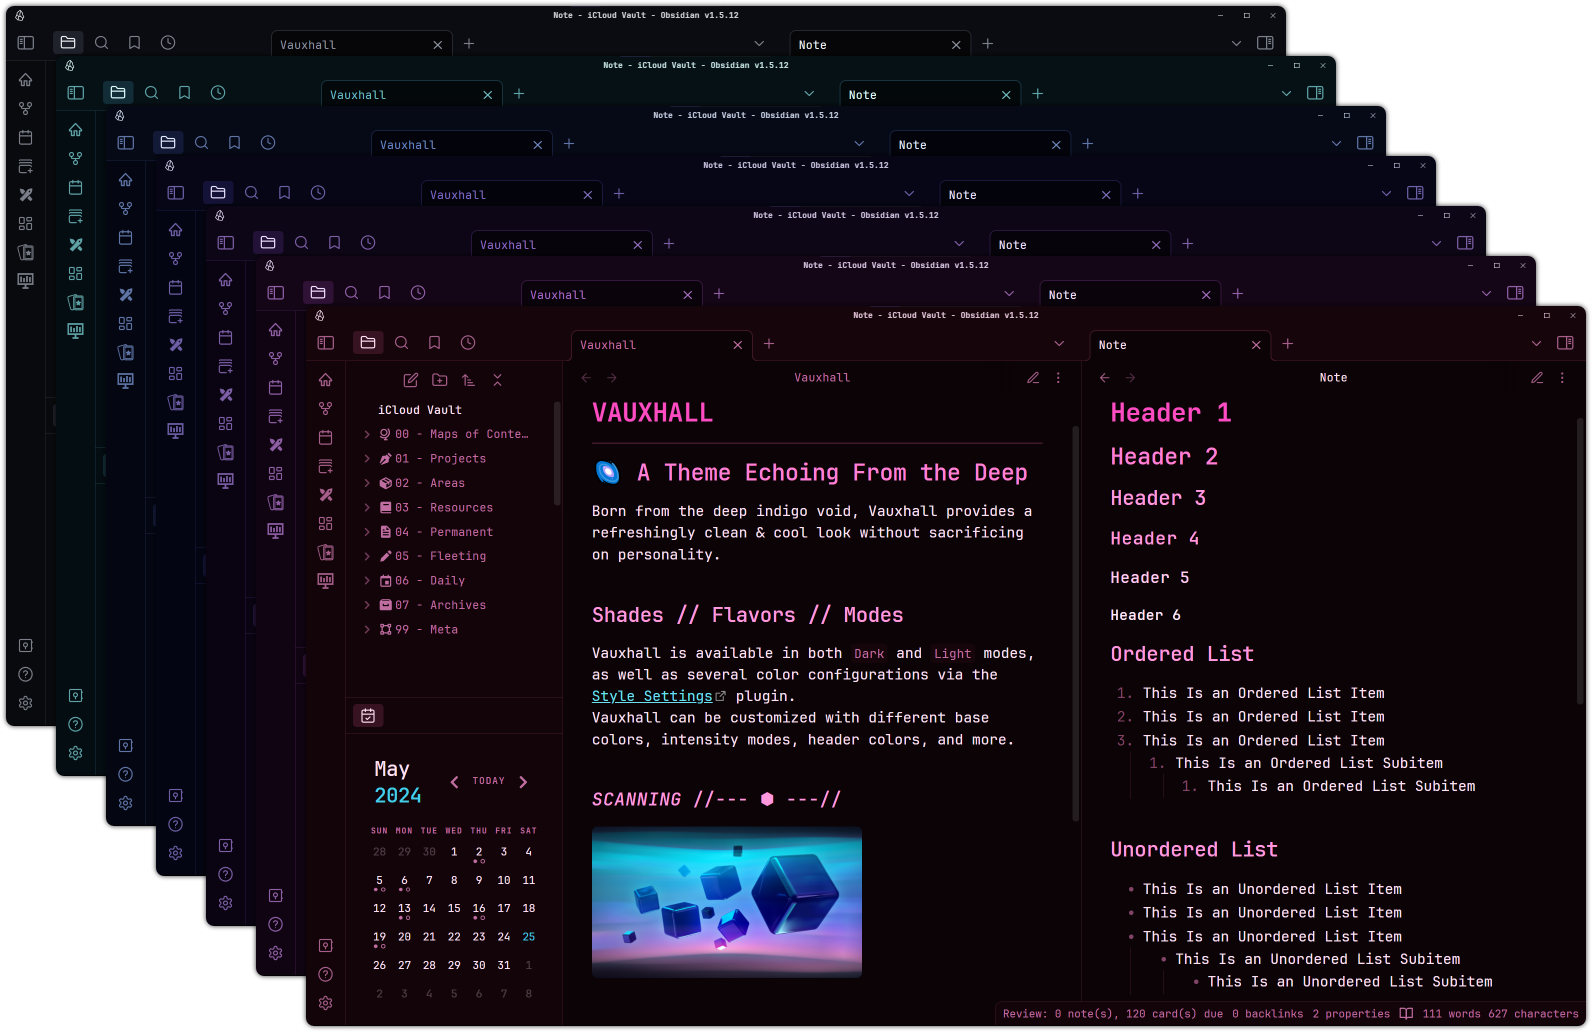The width and height of the screenshot is (1592, 1032).
Task: Click the clock recent-files icon in front window
Action: point(468,343)
